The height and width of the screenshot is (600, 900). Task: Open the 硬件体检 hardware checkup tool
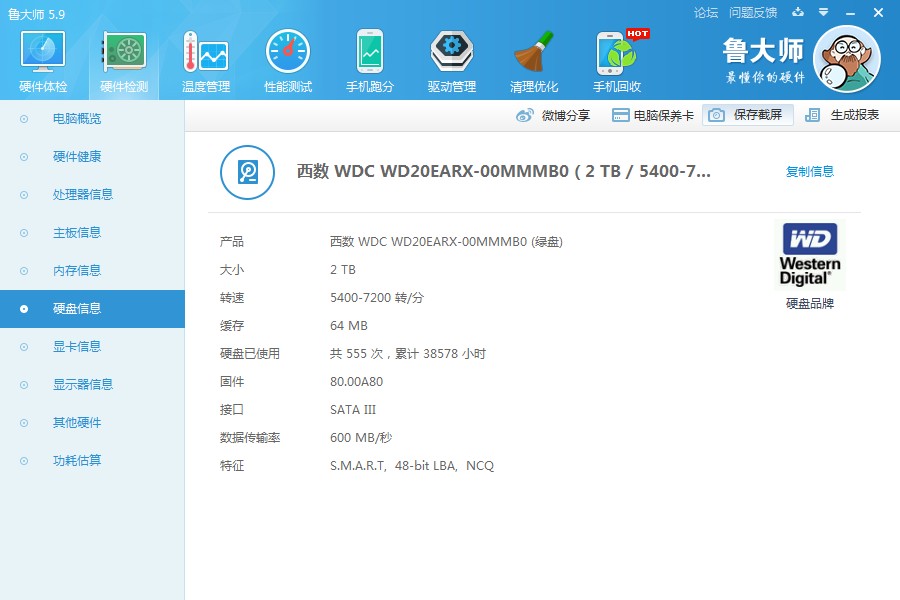(x=41, y=55)
